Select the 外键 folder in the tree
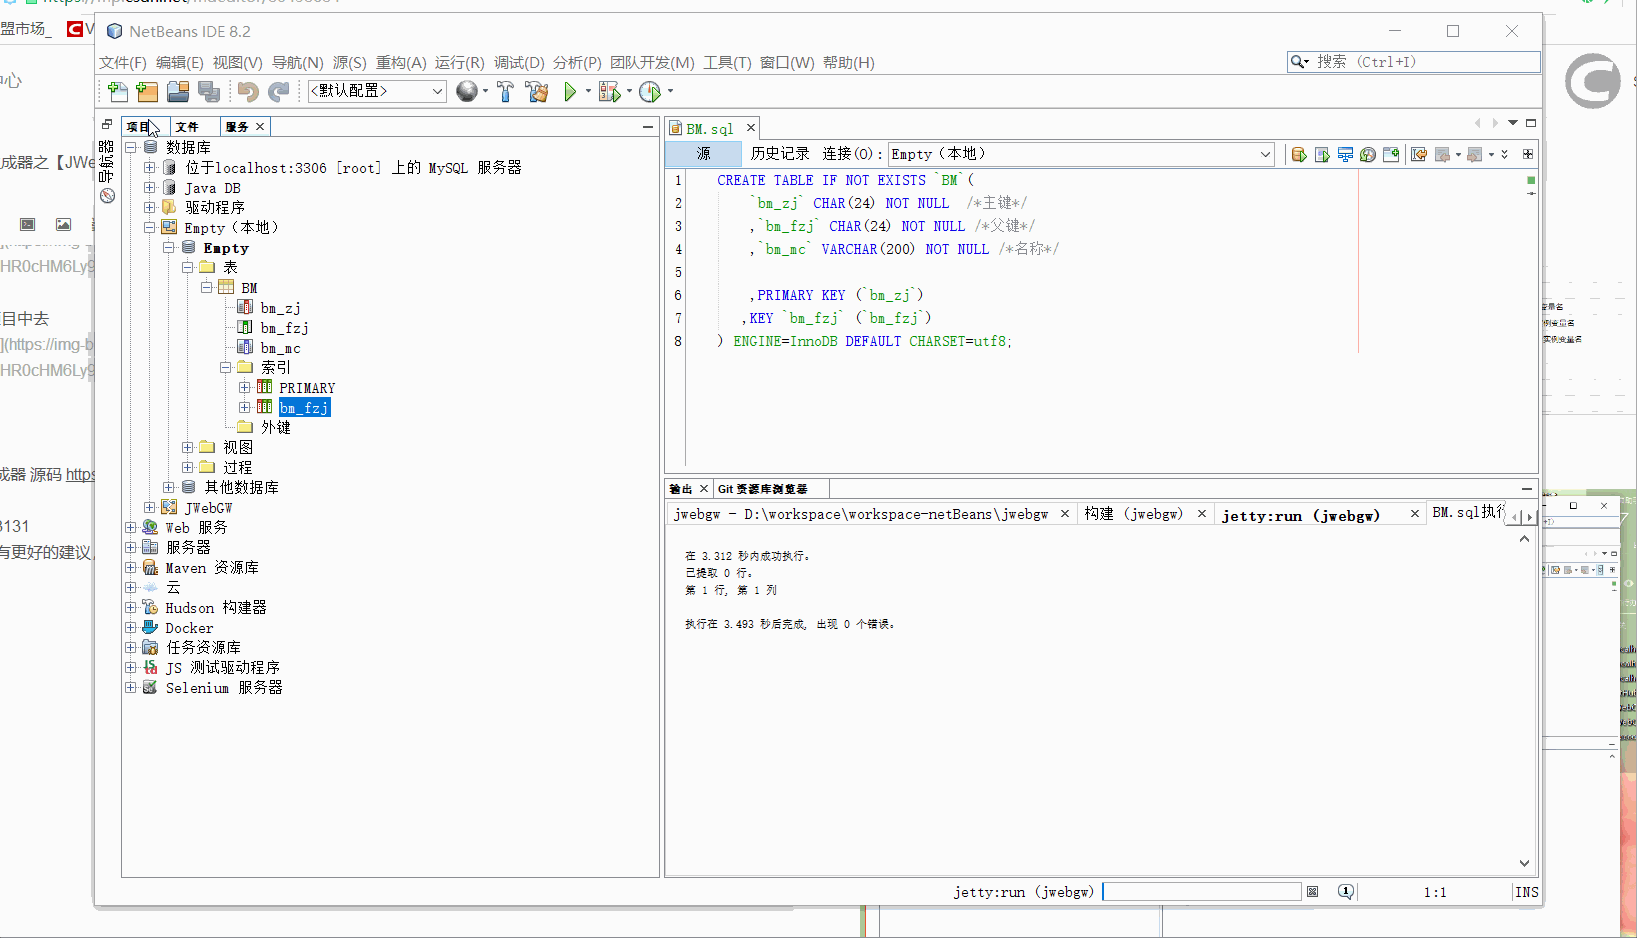Screen dimensions: 1637x938 click(276, 427)
